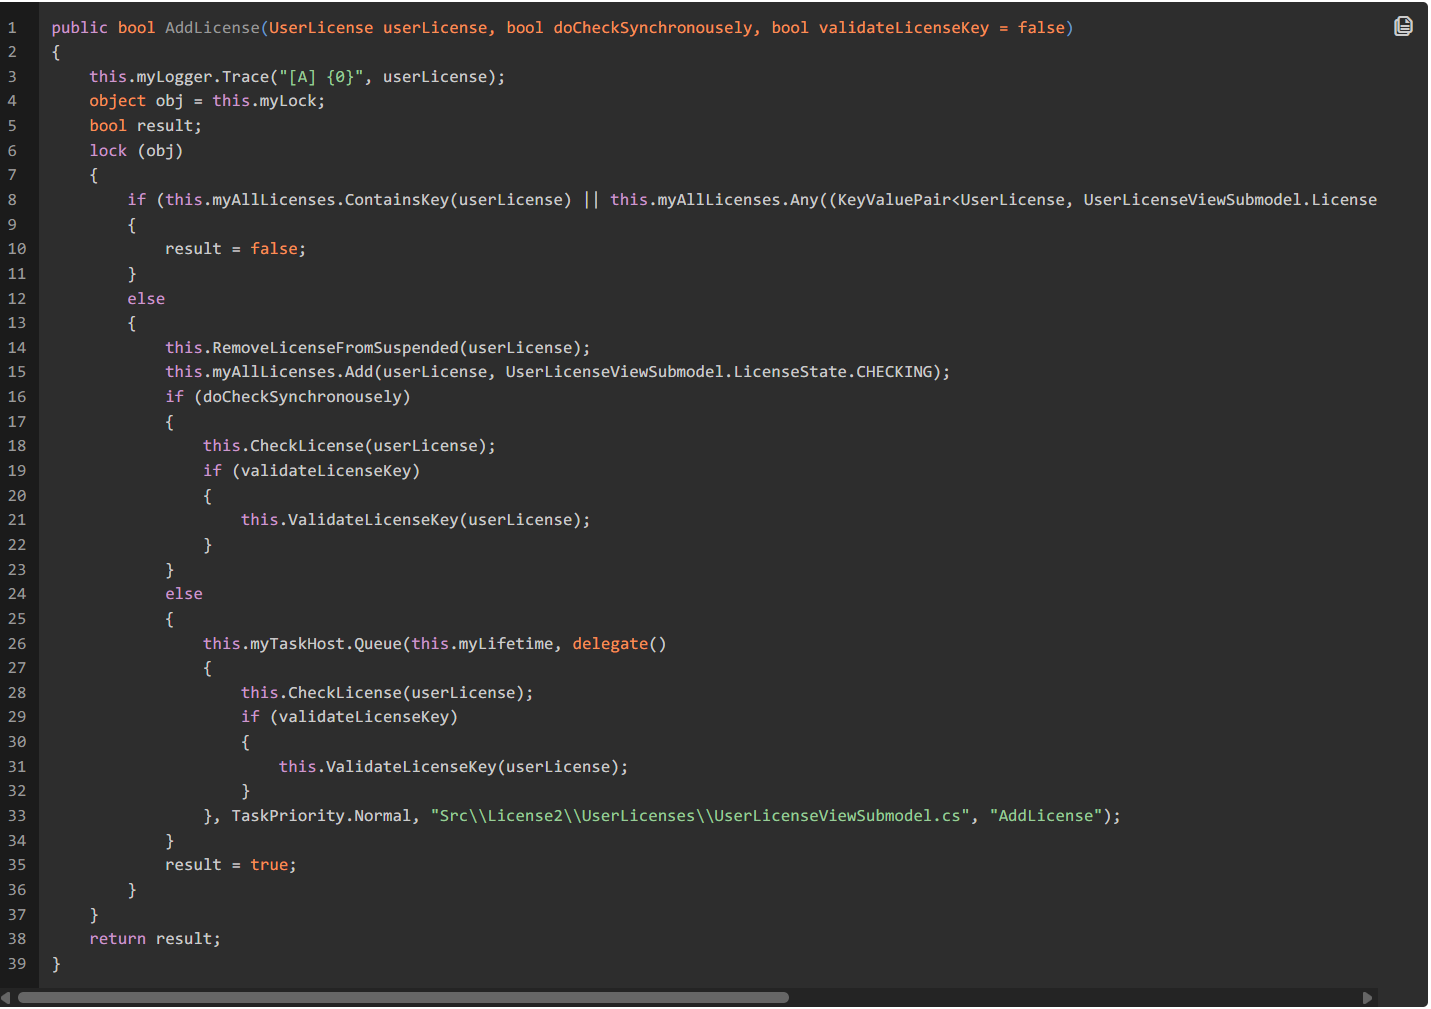1431x1009 pixels.
Task: Click line number 1 in the gutter
Action: point(12,28)
